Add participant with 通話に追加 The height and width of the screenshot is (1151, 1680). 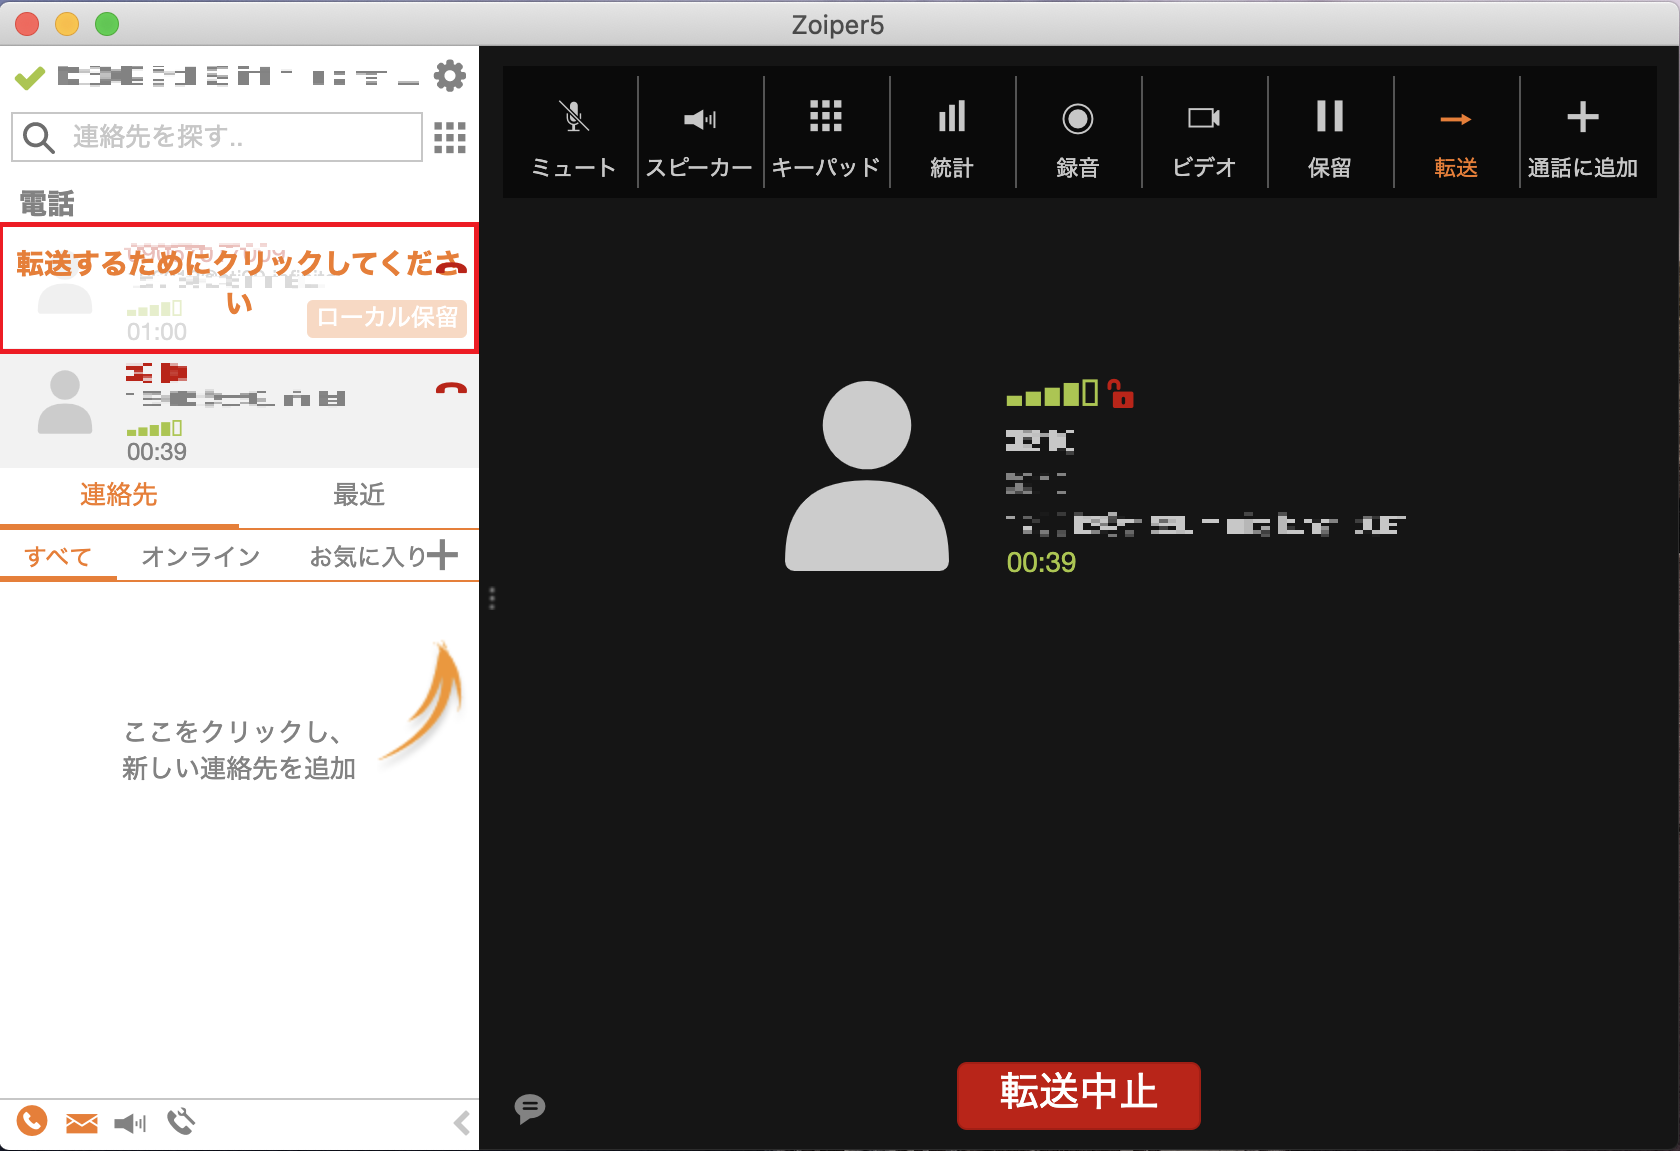tap(1583, 132)
